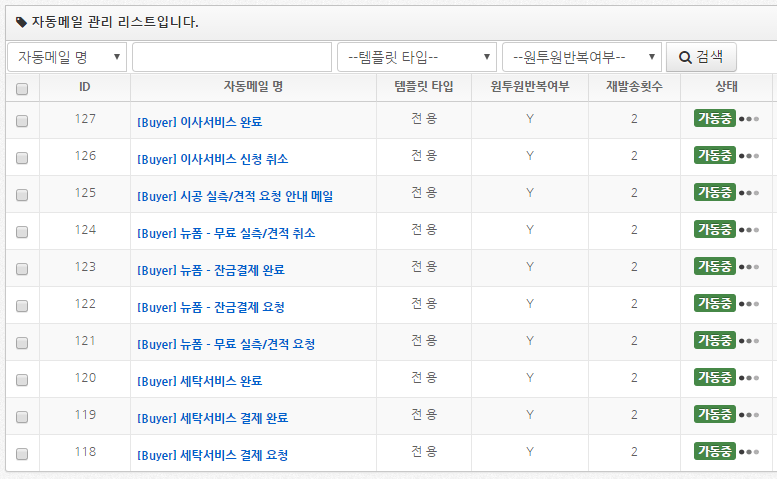Click the search keyword text input field
This screenshot has height=479, width=777.
(x=232, y=57)
